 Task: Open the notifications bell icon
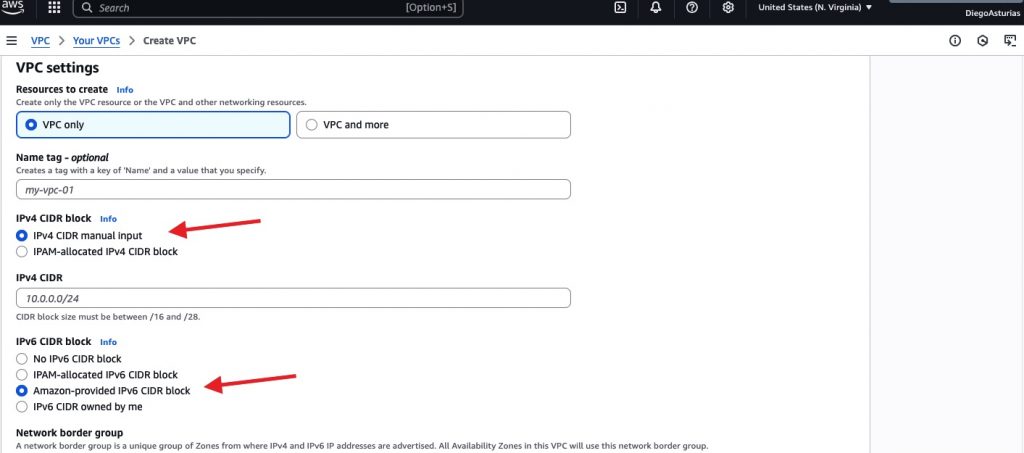pyautogui.click(x=656, y=7)
